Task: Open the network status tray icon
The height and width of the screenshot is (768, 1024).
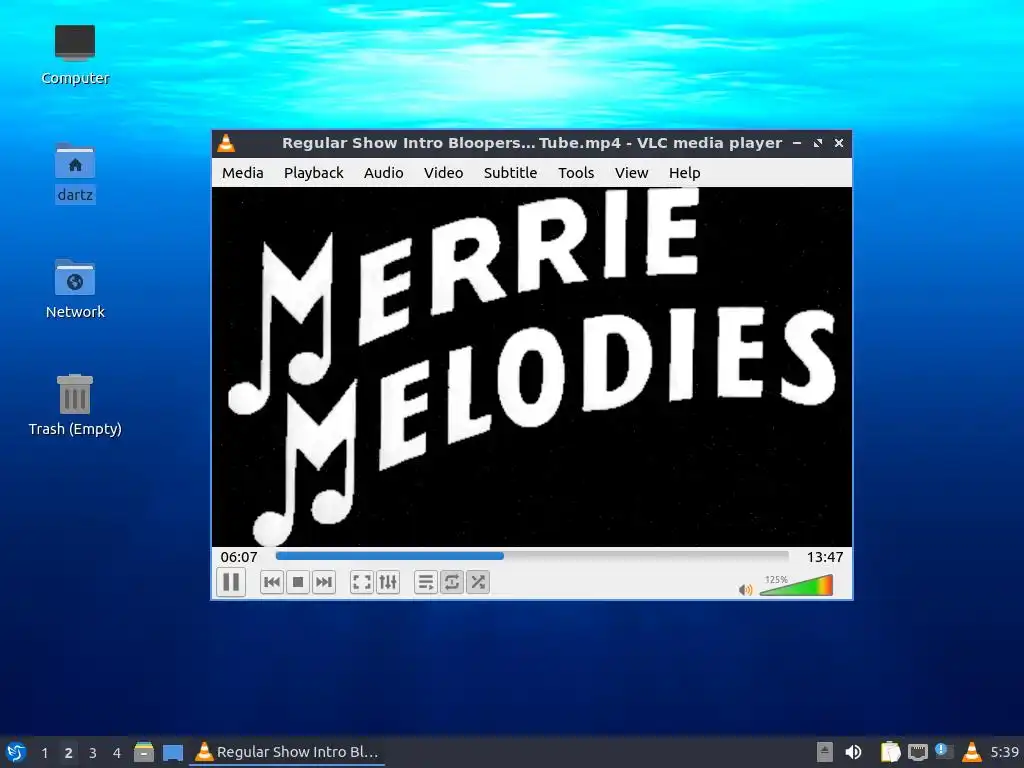Action: tap(918, 752)
